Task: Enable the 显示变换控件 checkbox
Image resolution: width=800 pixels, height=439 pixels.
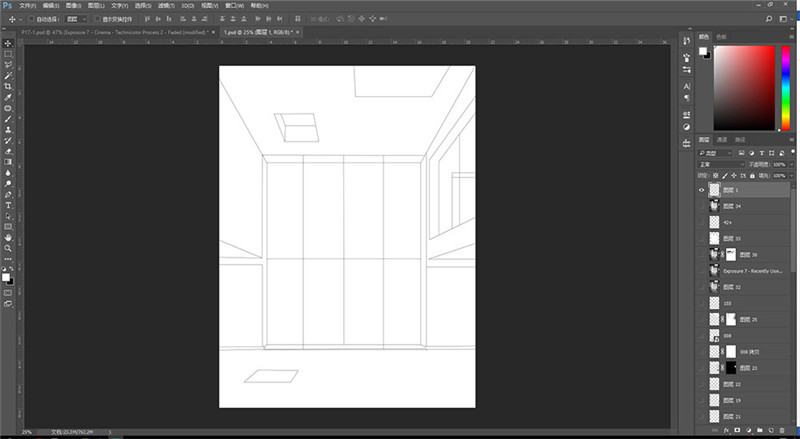Action: coord(97,19)
